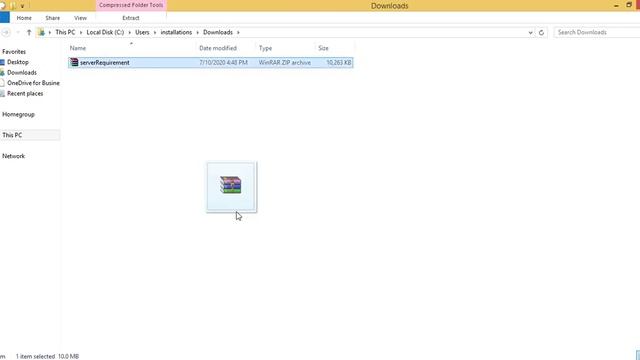Click the WinRAR drag thumbnail
The height and width of the screenshot is (360, 640).
point(231,187)
